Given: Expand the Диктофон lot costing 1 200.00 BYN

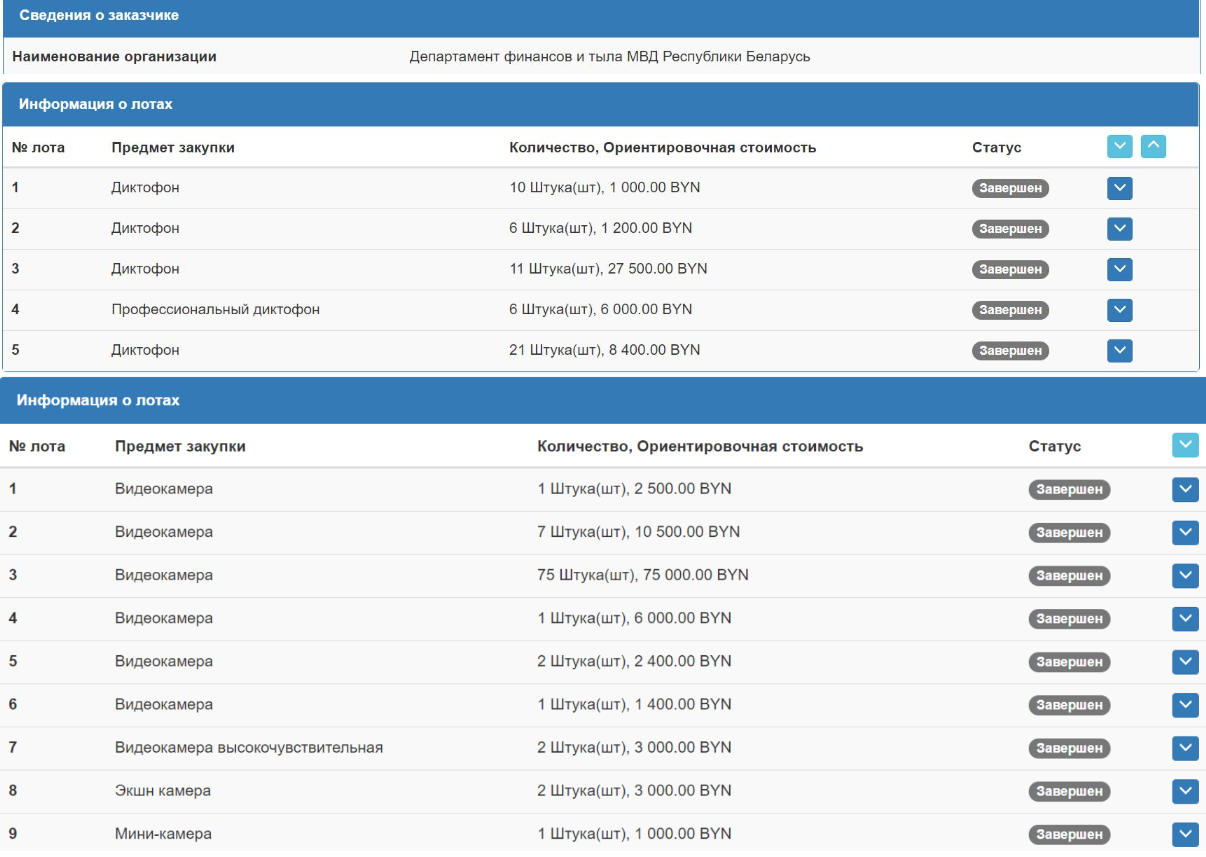Looking at the screenshot, I should 1119,229.
